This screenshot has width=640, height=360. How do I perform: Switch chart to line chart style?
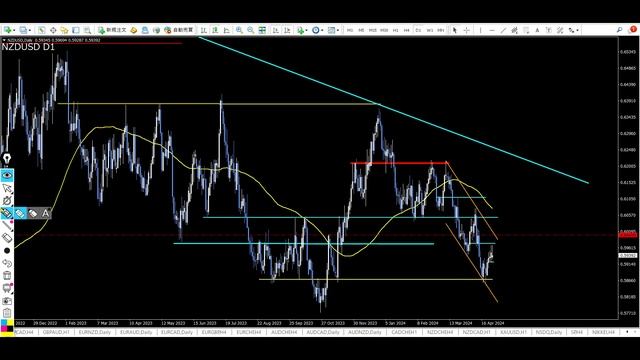click(227, 30)
